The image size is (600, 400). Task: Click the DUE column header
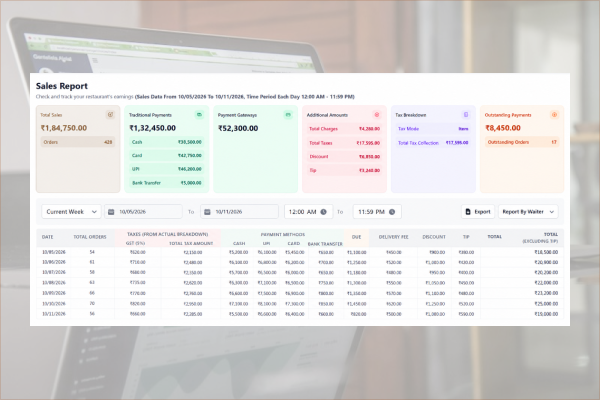(356, 237)
